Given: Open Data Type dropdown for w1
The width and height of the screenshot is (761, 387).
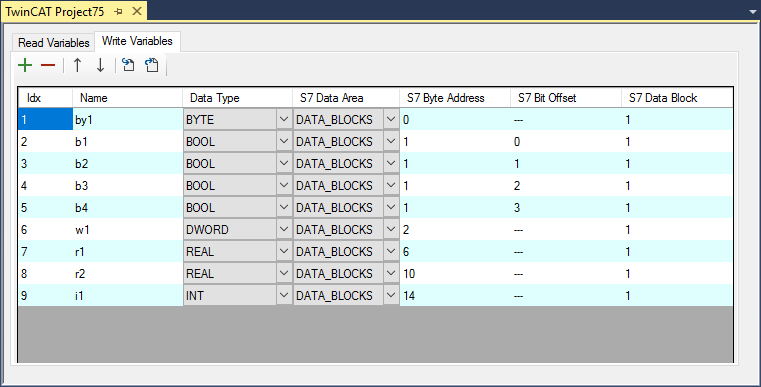Looking at the screenshot, I should coord(284,230).
